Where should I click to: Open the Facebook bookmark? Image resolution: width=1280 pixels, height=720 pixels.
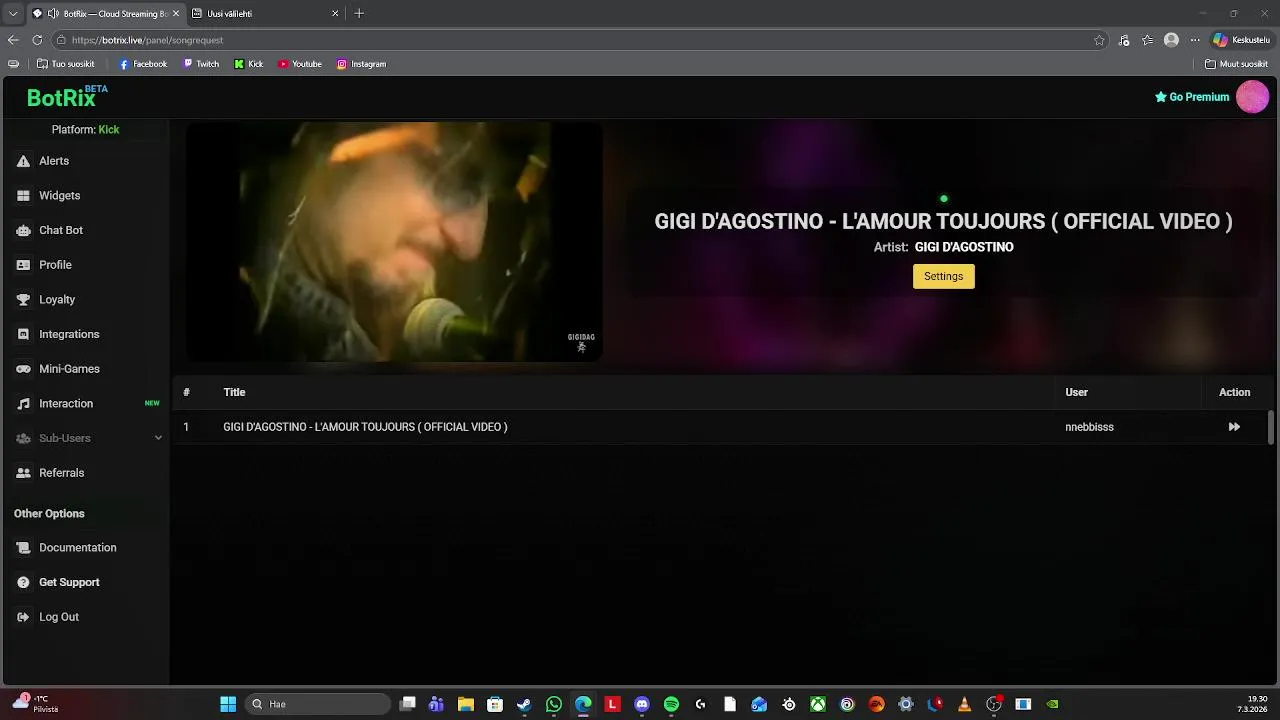[x=143, y=64]
